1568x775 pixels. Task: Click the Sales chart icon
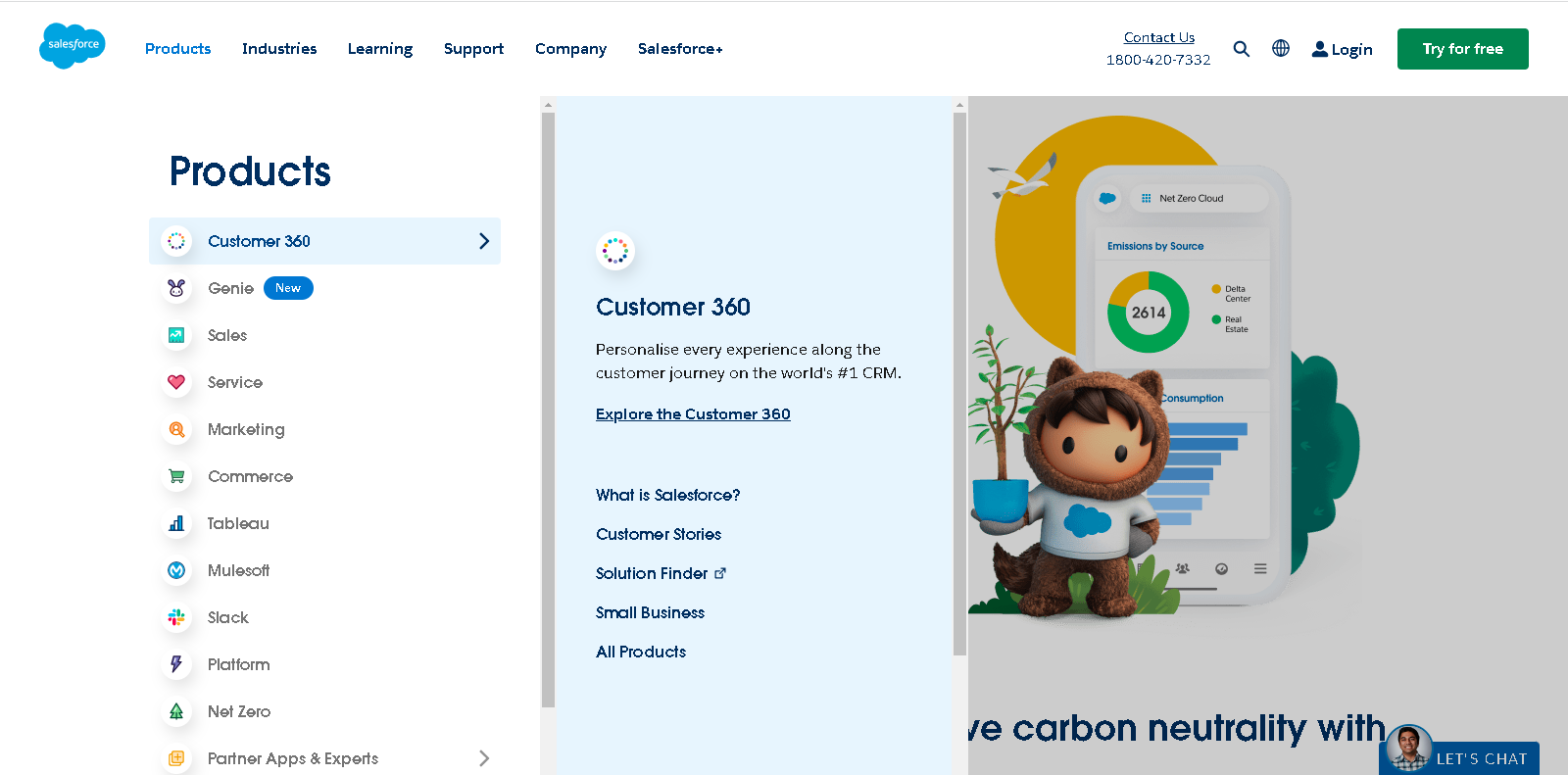176,335
